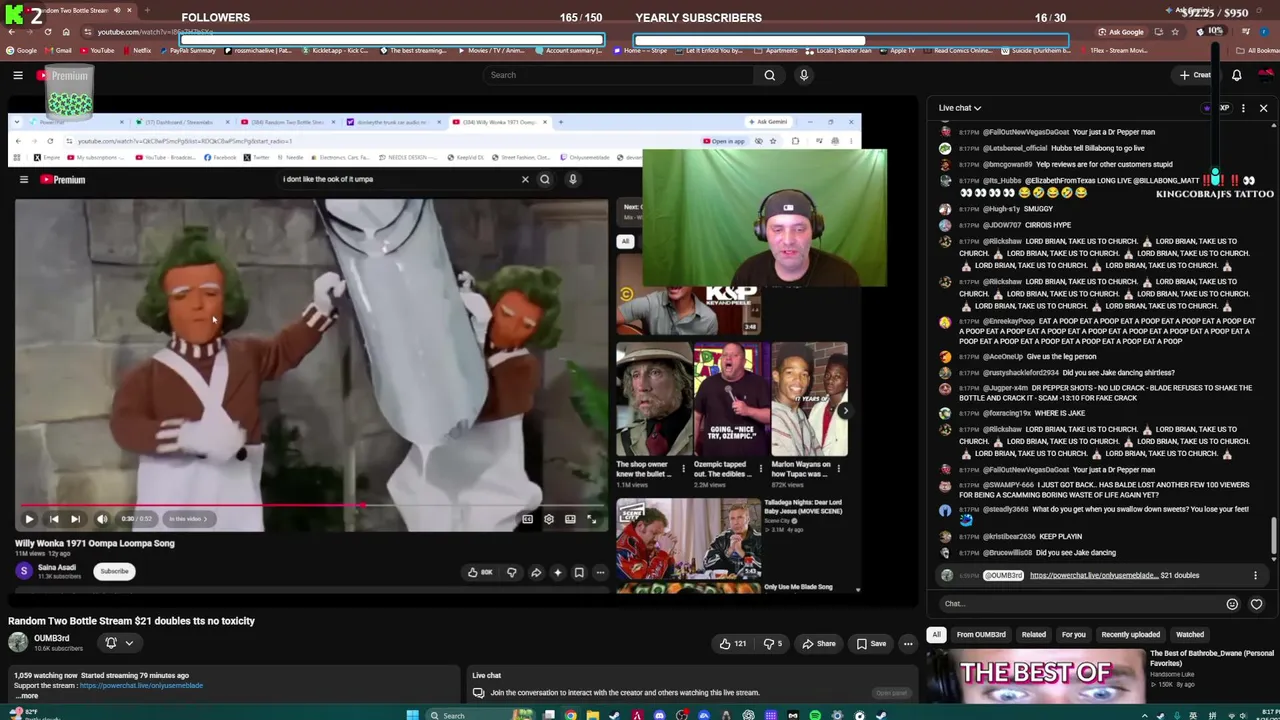
Task: Open live chat options three-dot menu
Action: click(1243, 108)
